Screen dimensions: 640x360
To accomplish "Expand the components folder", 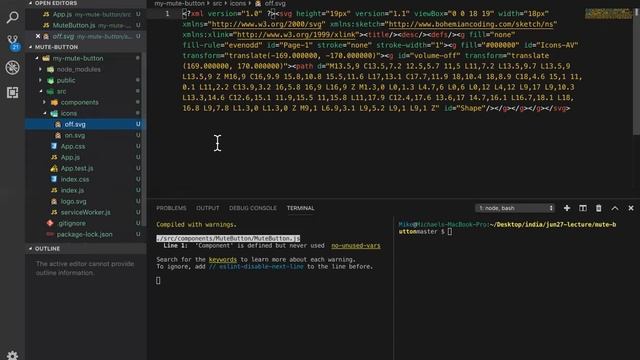I will (x=44, y=102).
